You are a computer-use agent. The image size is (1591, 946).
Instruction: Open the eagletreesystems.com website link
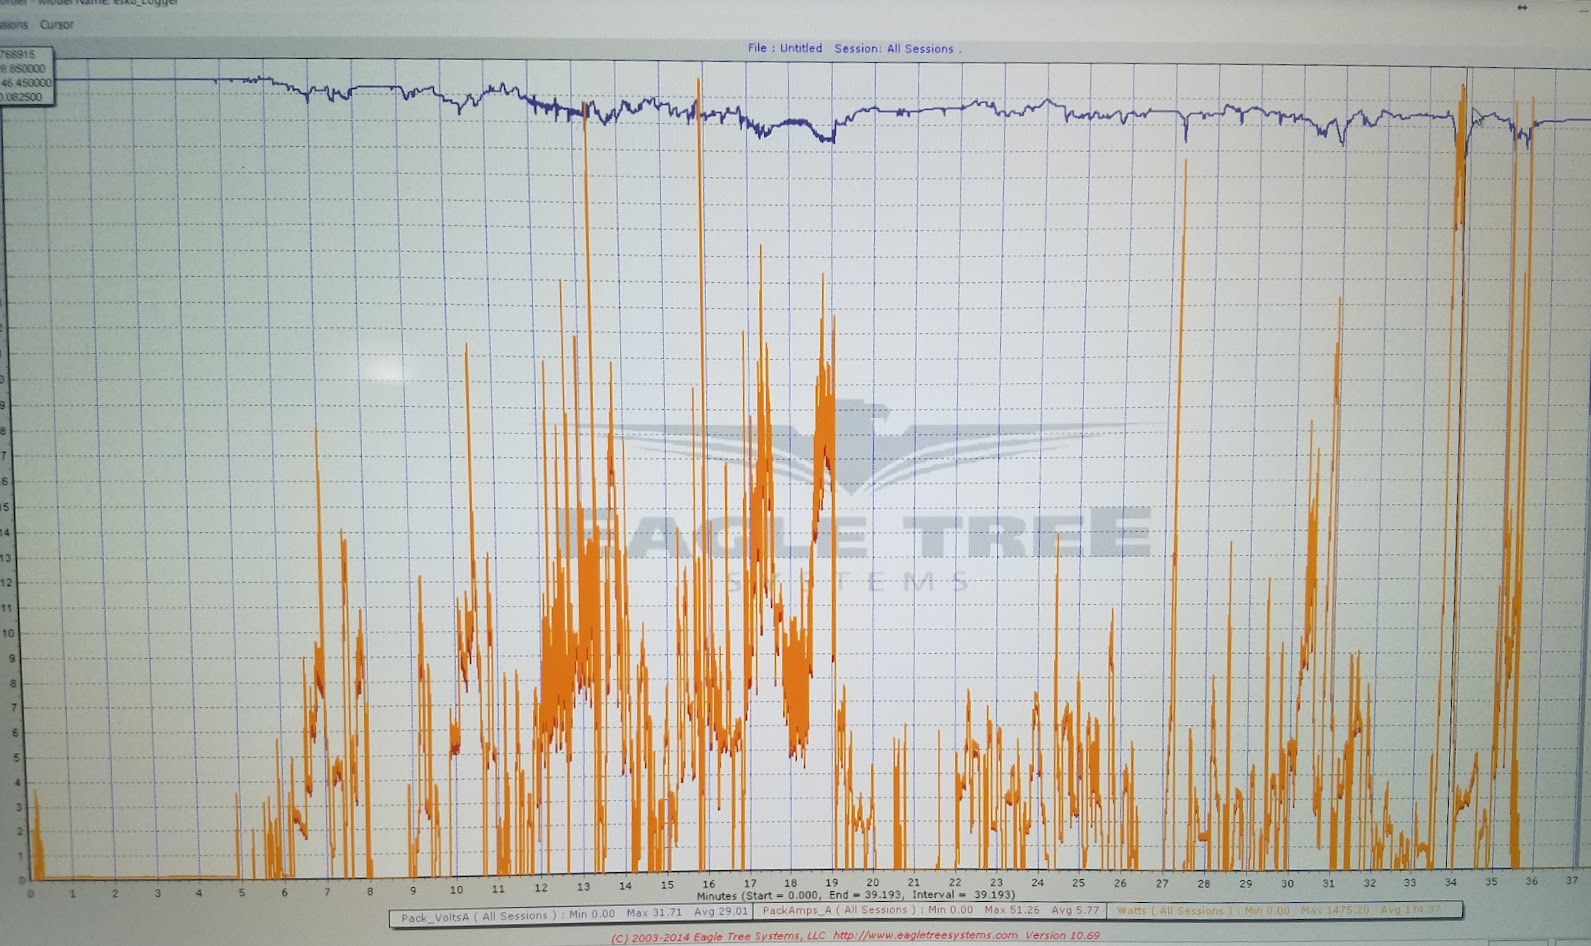(925, 935)
